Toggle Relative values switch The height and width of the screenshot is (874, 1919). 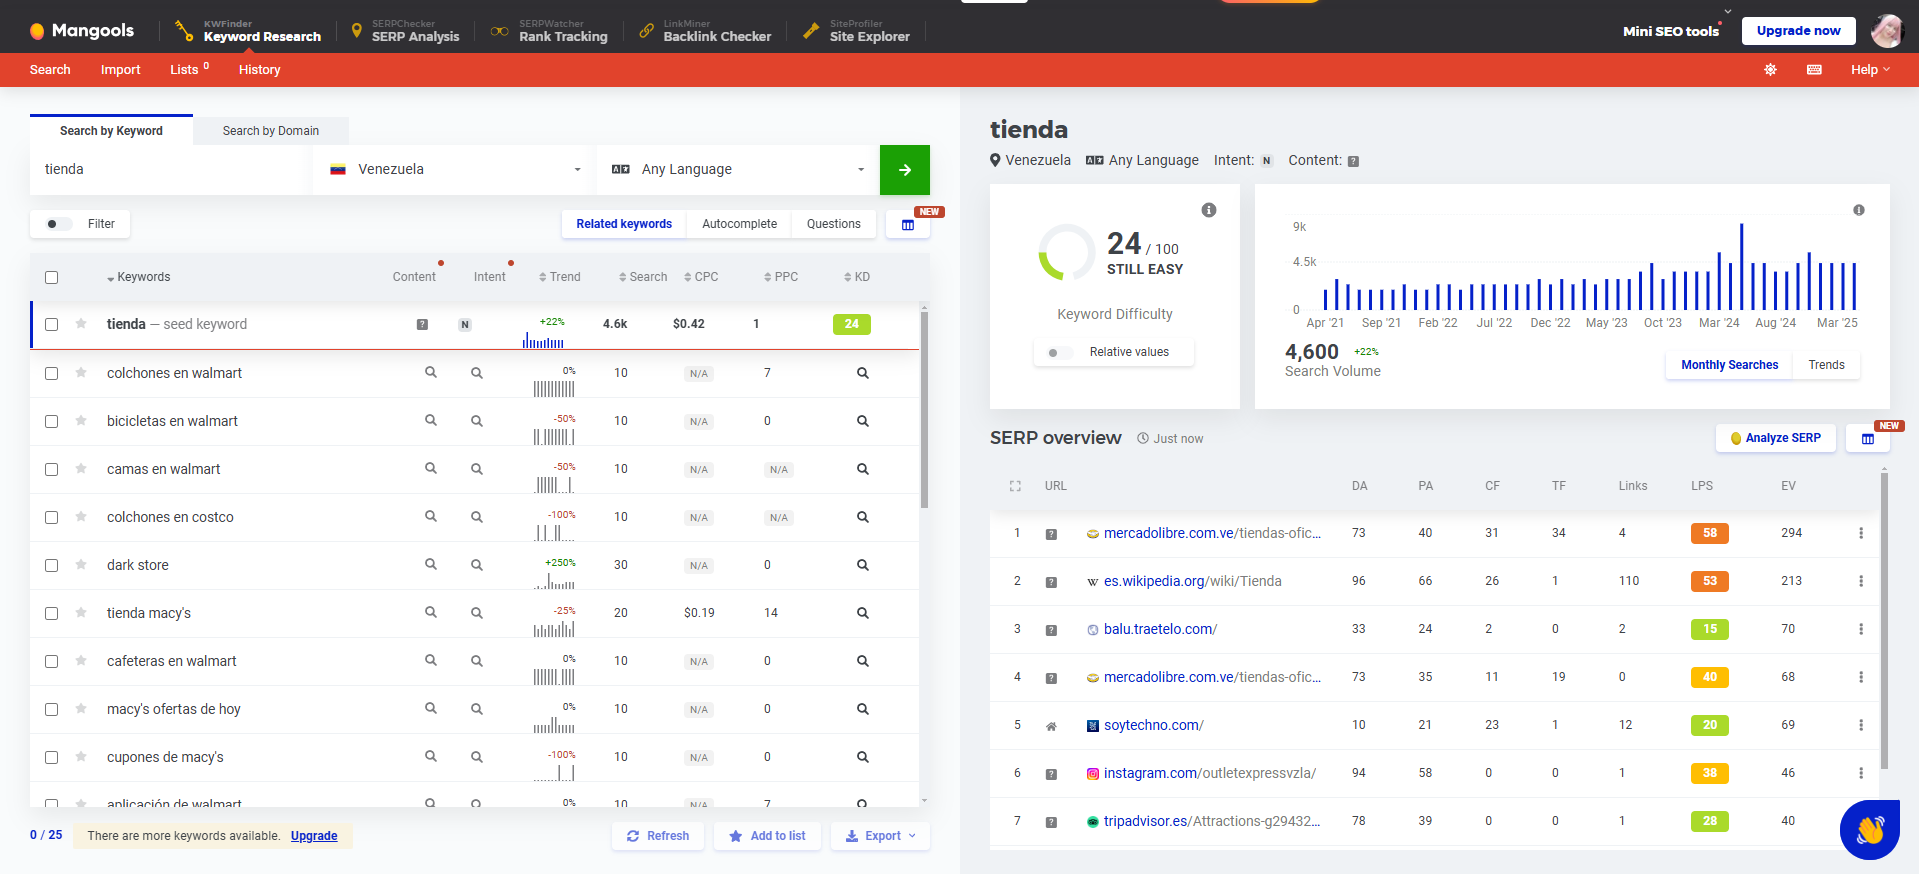[1060, 352]
